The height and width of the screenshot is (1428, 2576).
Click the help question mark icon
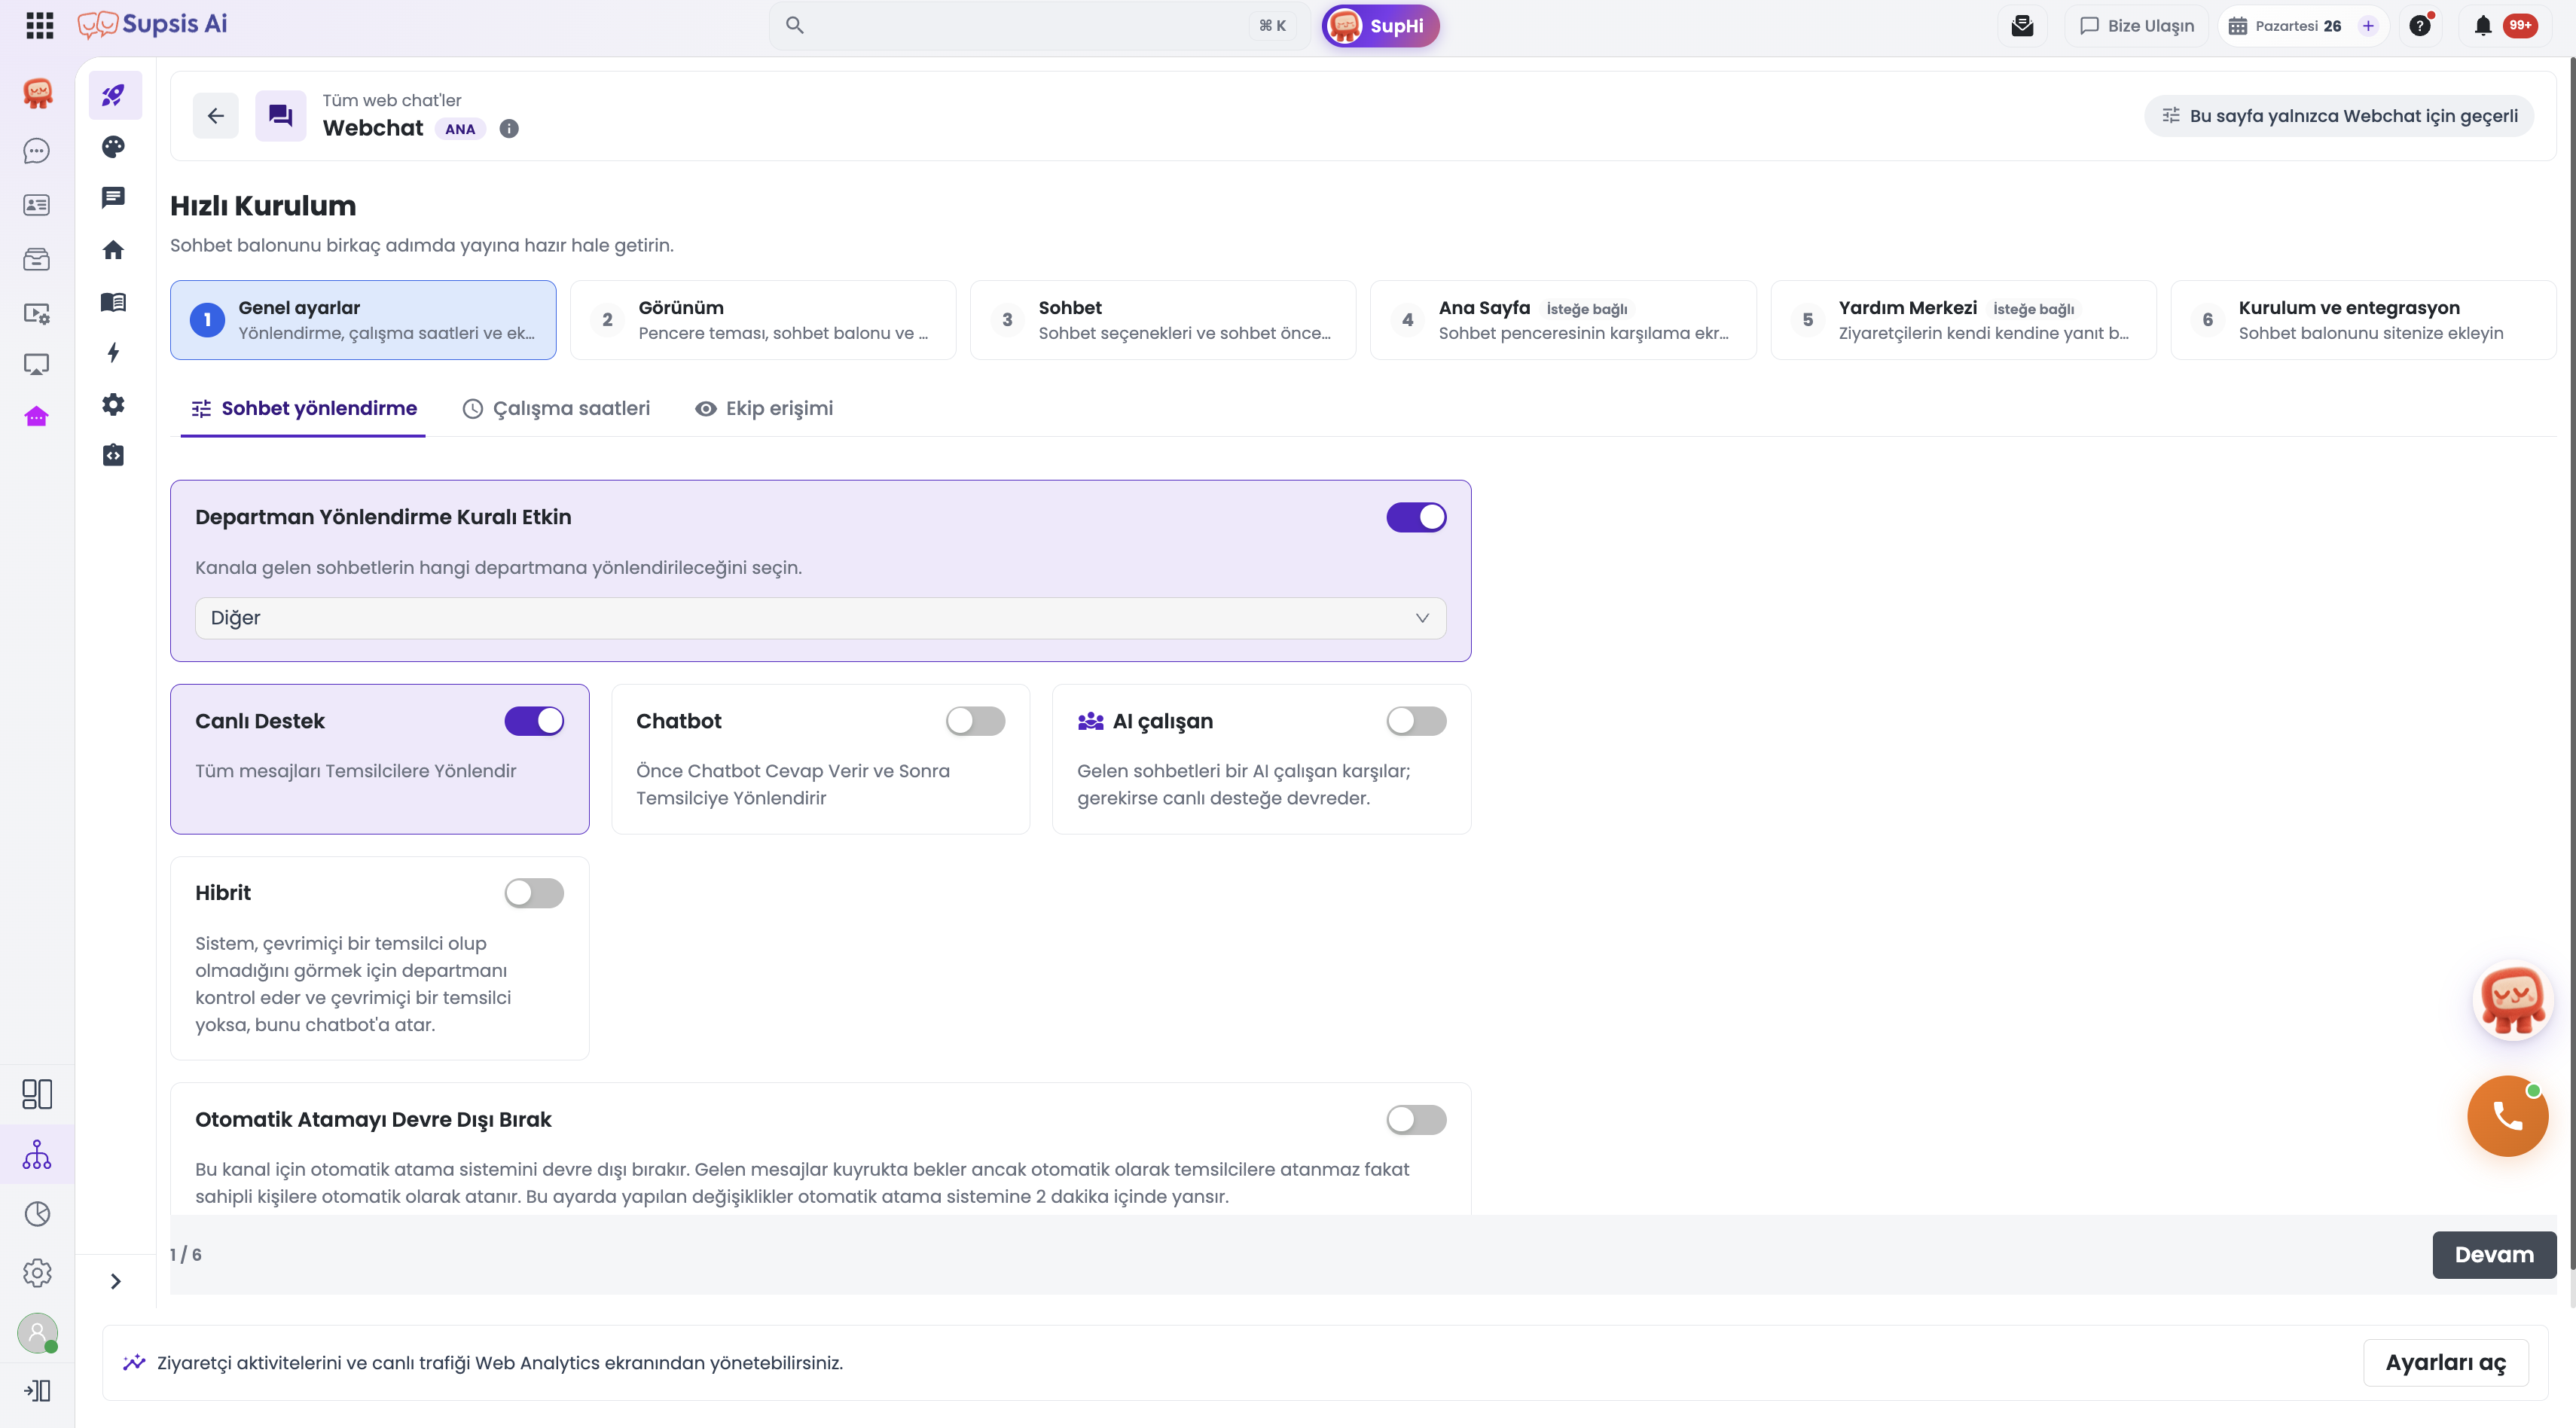click(2420, 26)
